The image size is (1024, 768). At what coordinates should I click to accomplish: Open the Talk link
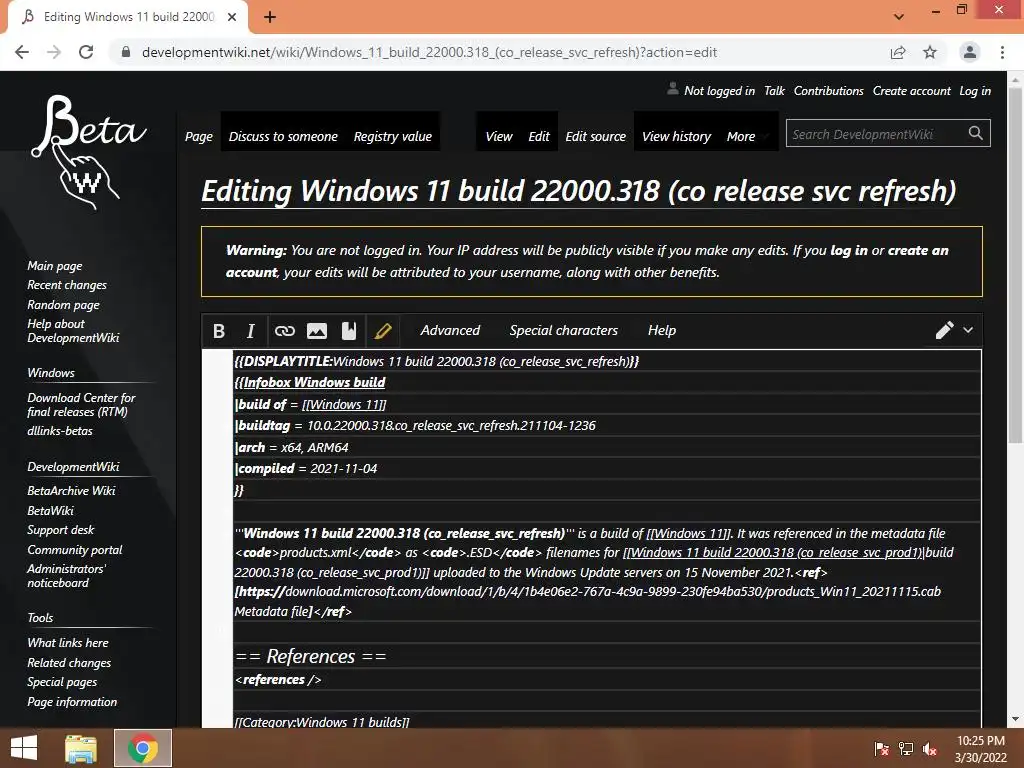point(774,91)
